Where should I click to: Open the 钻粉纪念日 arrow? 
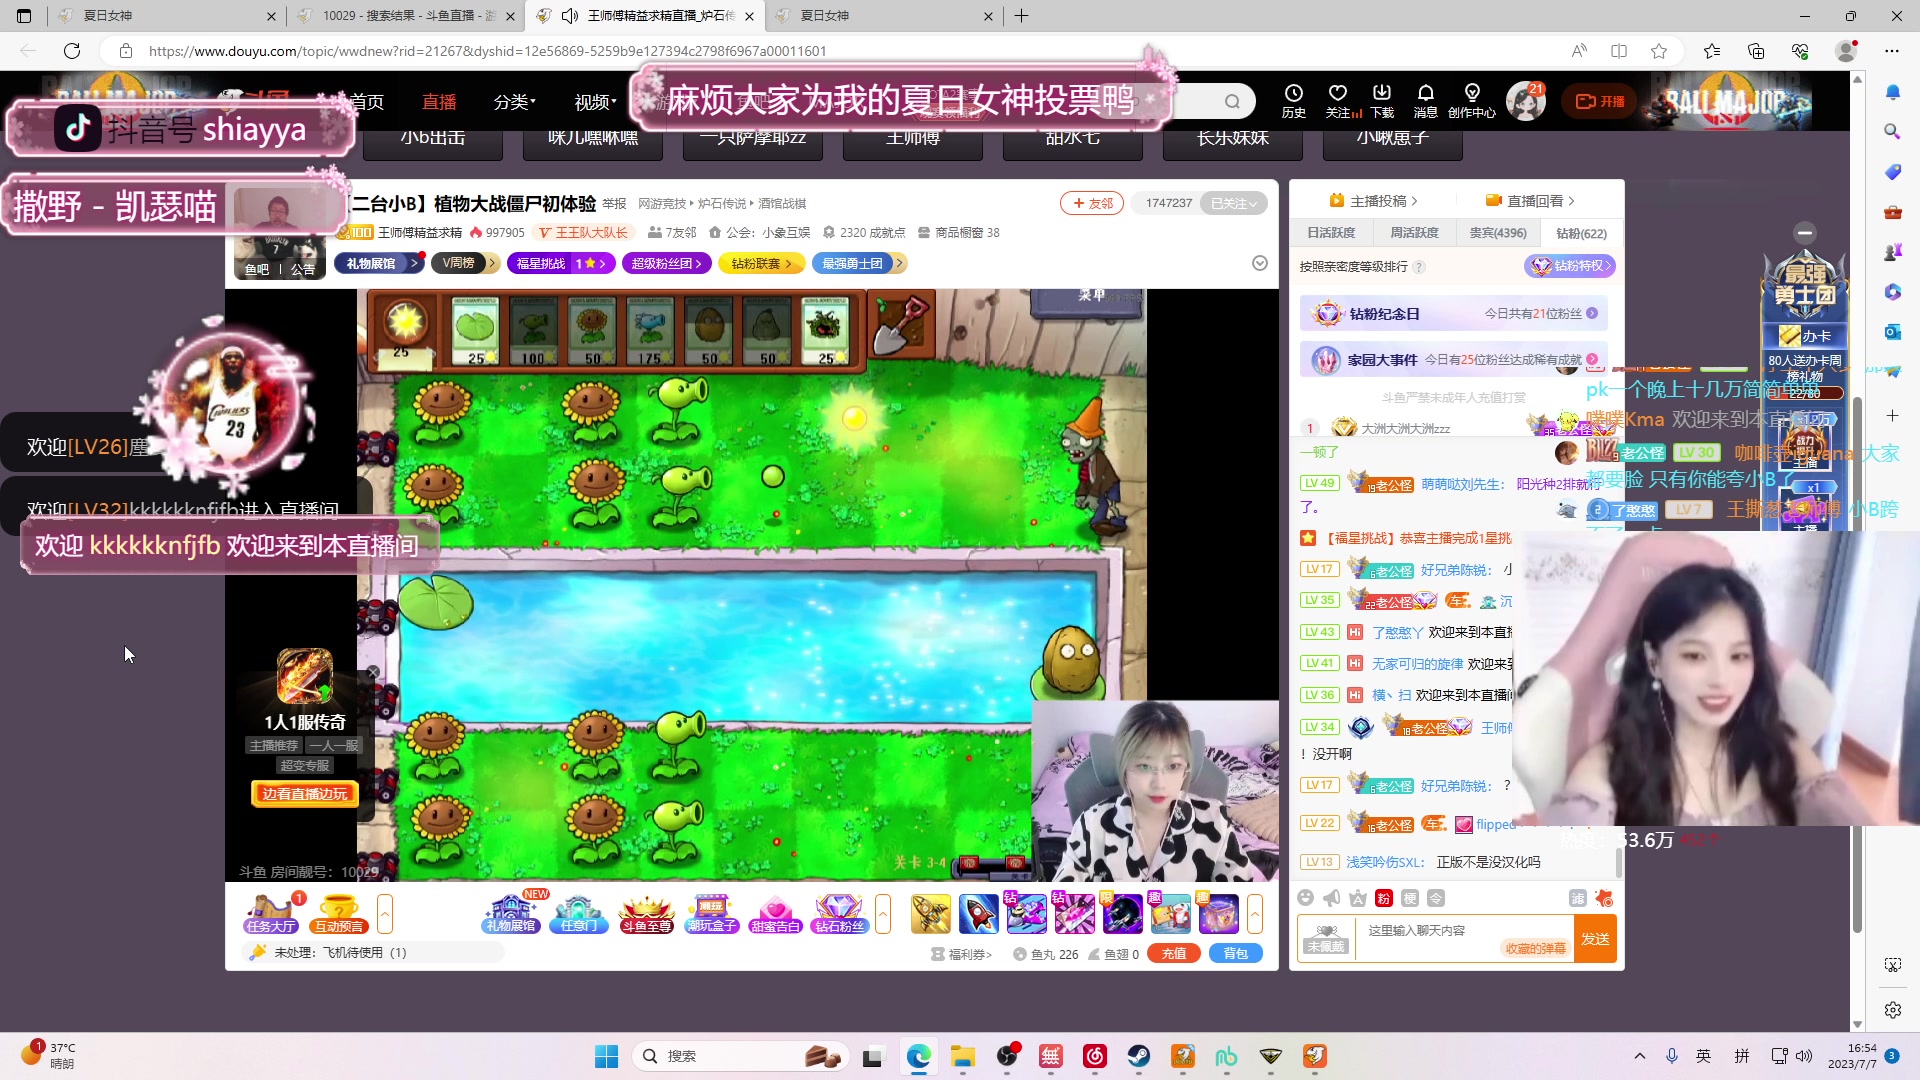(x=1592, y=313)
